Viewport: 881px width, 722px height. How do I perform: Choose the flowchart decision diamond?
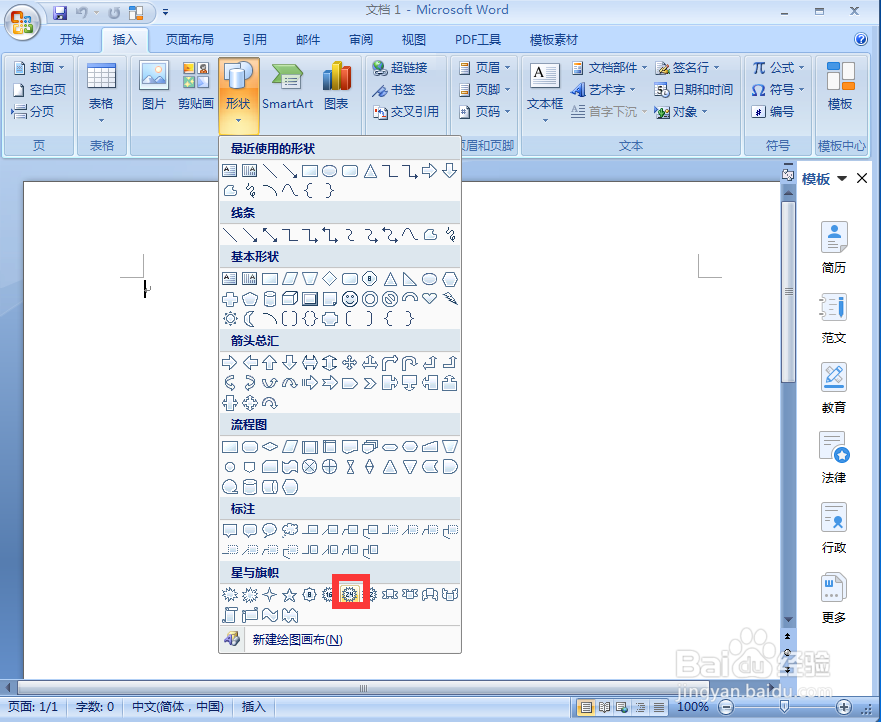click(x=270, y=447)
